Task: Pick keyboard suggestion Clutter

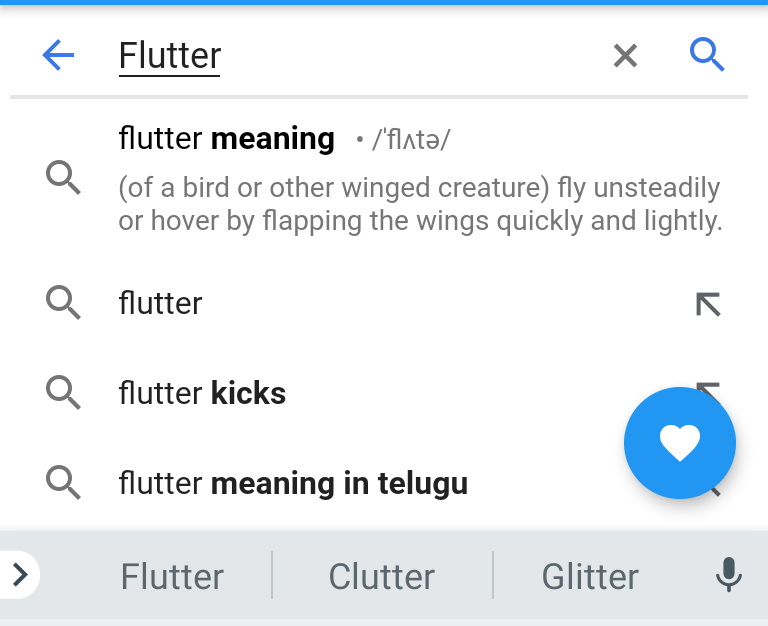Action: point(382,576)
